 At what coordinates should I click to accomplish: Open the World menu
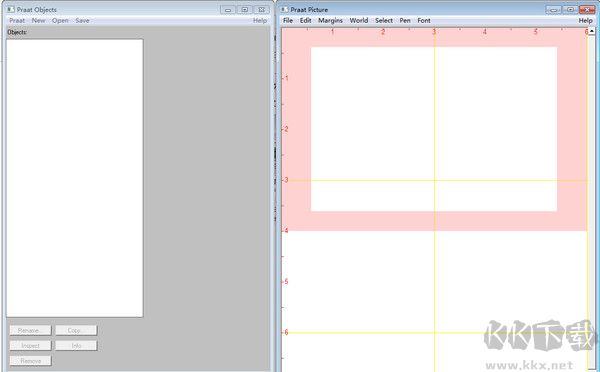[359, 21]
